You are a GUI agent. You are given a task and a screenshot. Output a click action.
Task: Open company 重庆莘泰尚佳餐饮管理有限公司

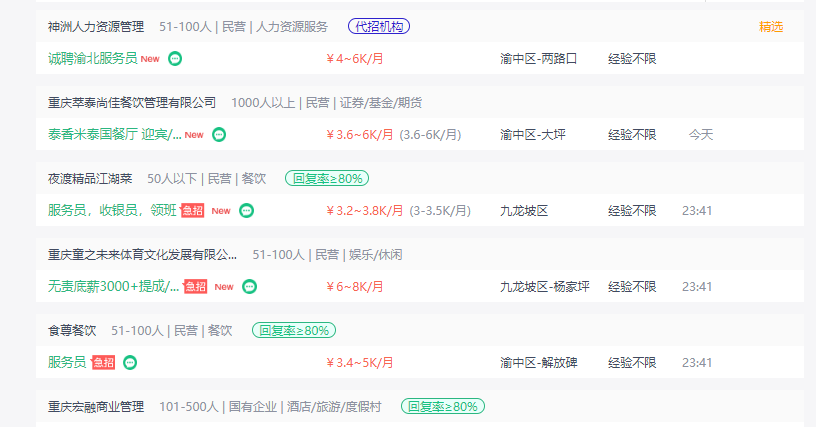(x=132, y=102)
